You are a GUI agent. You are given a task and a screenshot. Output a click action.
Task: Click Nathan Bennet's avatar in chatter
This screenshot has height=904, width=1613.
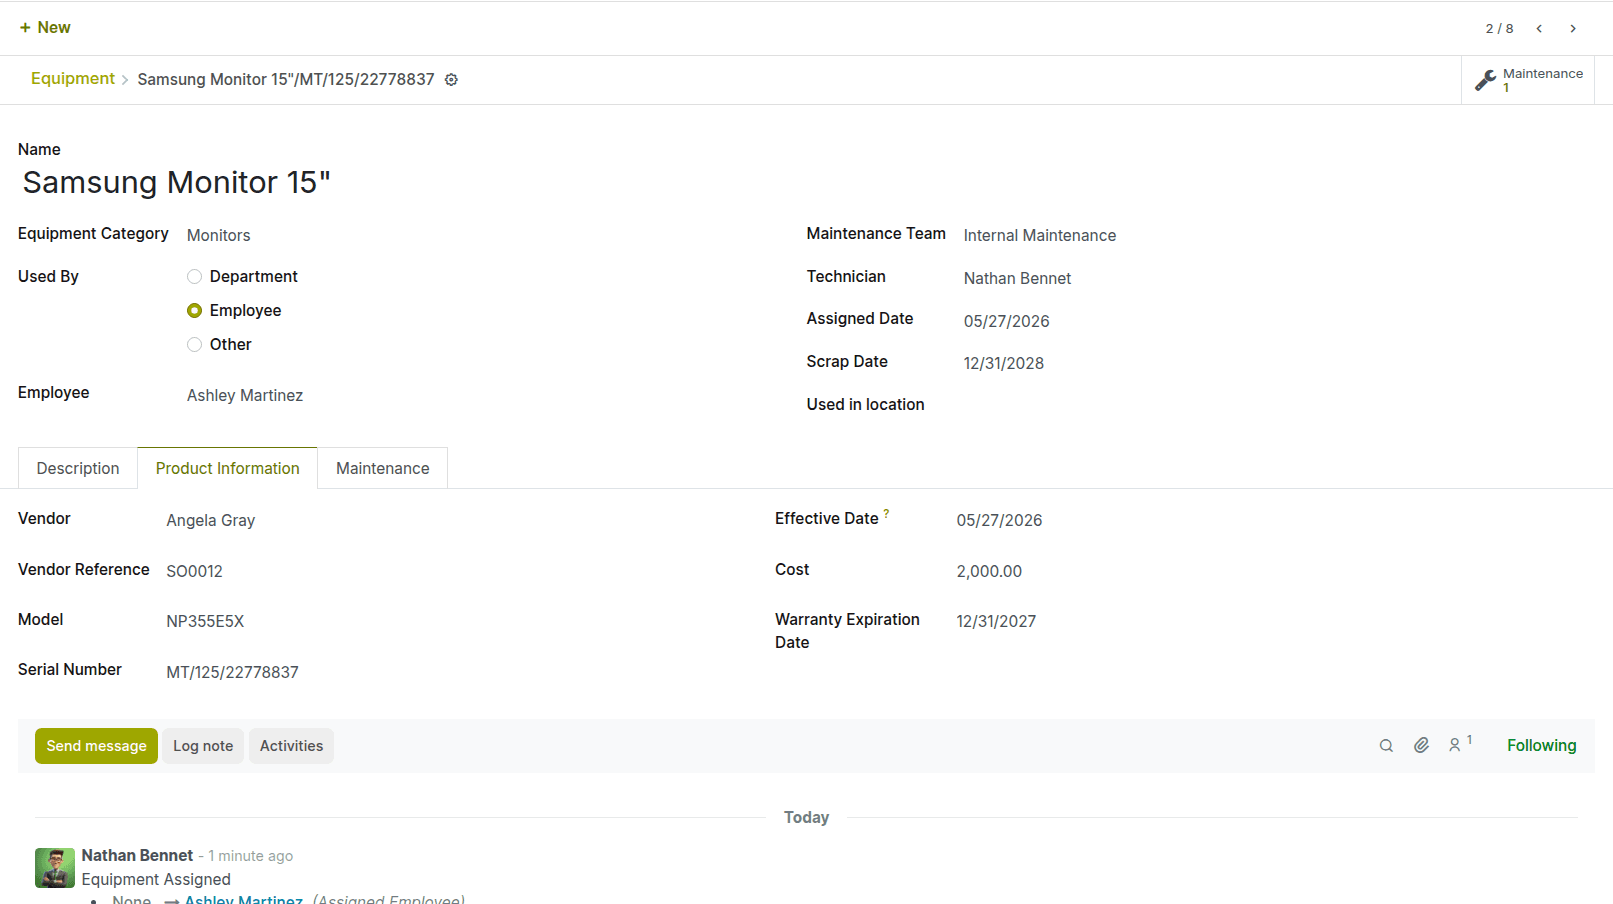55,868
